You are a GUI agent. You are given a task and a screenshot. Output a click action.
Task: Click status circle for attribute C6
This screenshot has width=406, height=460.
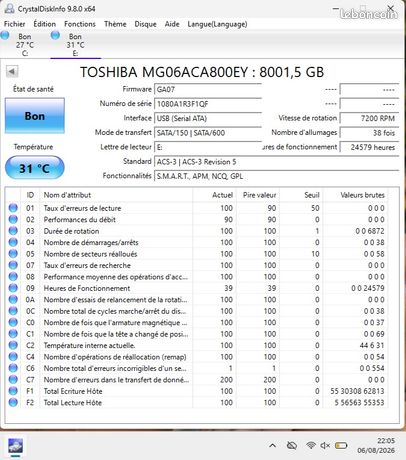coord(13,368)
